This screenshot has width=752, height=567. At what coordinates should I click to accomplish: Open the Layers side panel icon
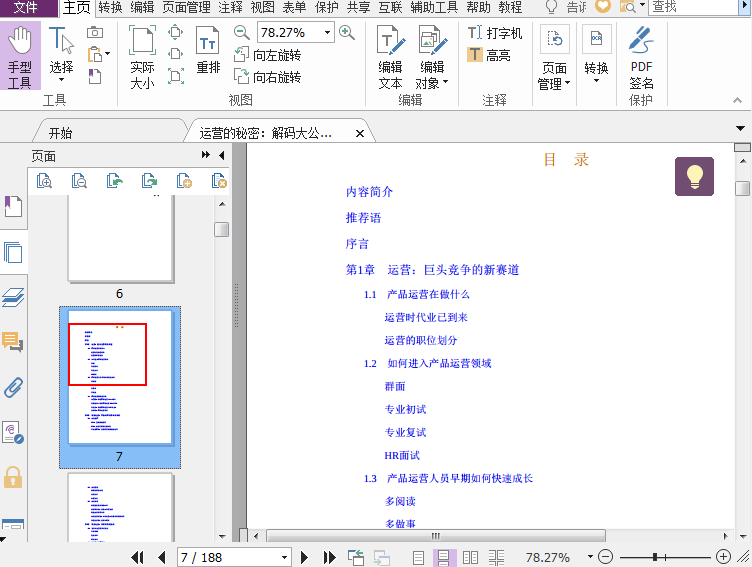[13, 297]
